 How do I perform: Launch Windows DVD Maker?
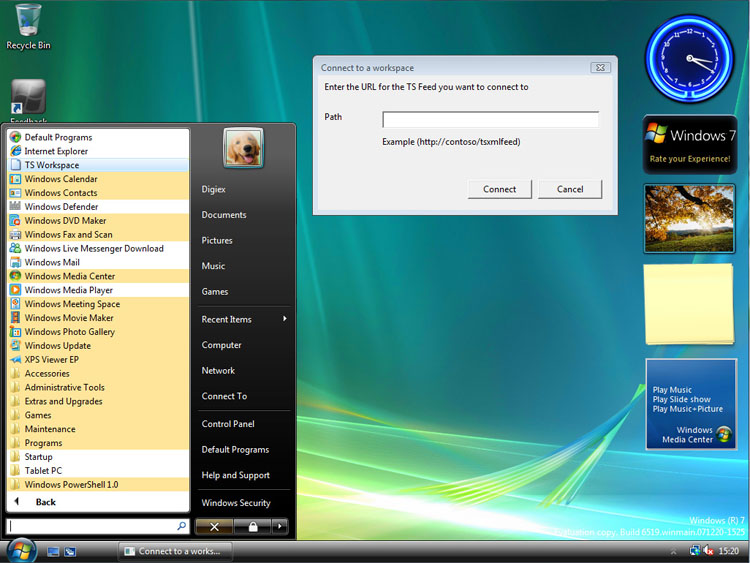pyautogui.click(x=98, y=221)
